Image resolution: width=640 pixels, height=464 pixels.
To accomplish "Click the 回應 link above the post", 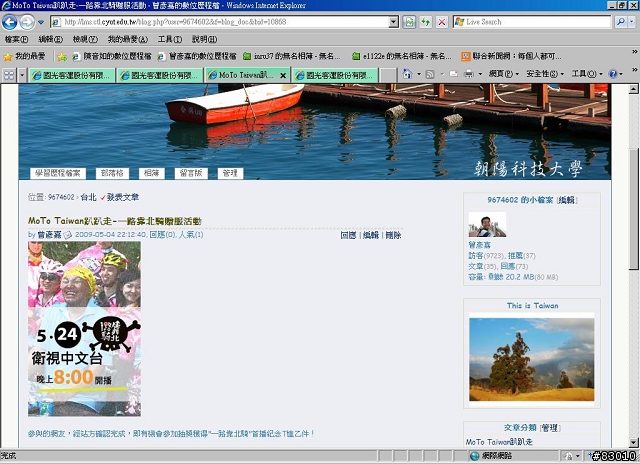I will (x=348, y=235).
